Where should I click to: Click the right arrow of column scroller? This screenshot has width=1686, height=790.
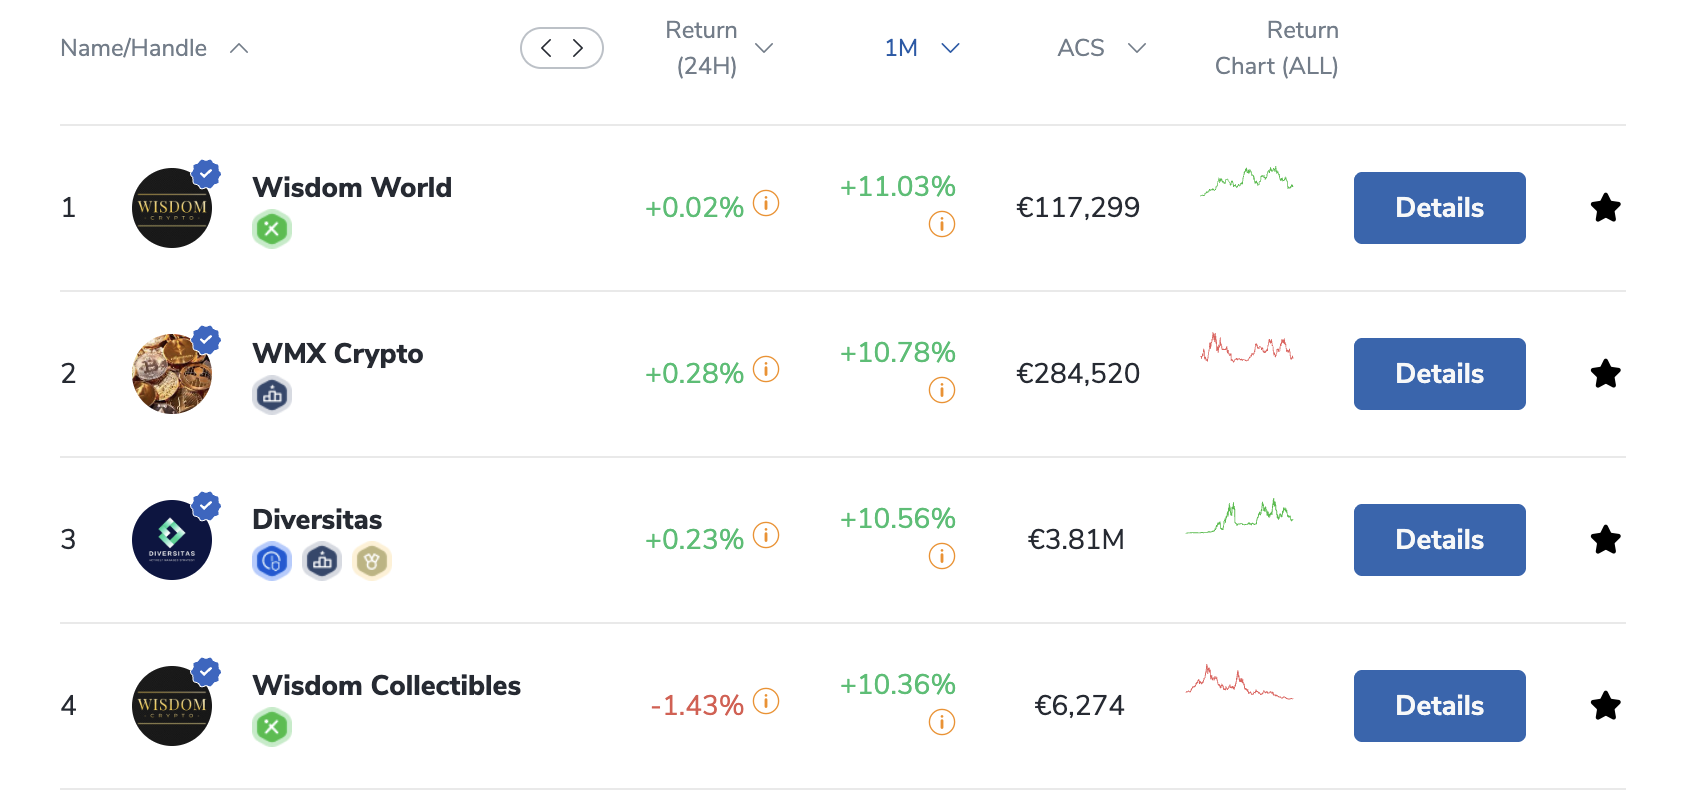coord(578,48)
